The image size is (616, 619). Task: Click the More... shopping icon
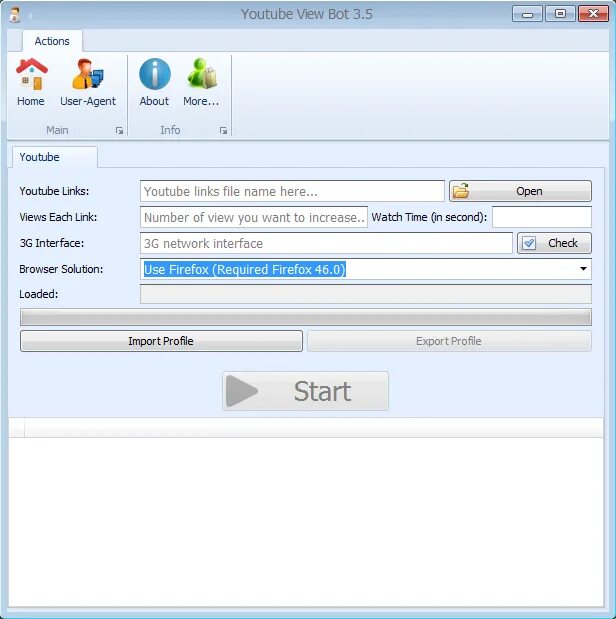[201, 83]
